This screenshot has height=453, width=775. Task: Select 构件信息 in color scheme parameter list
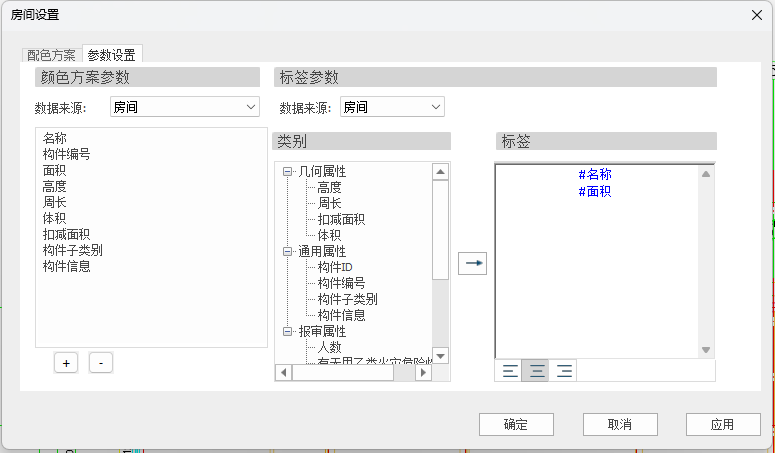67,266
